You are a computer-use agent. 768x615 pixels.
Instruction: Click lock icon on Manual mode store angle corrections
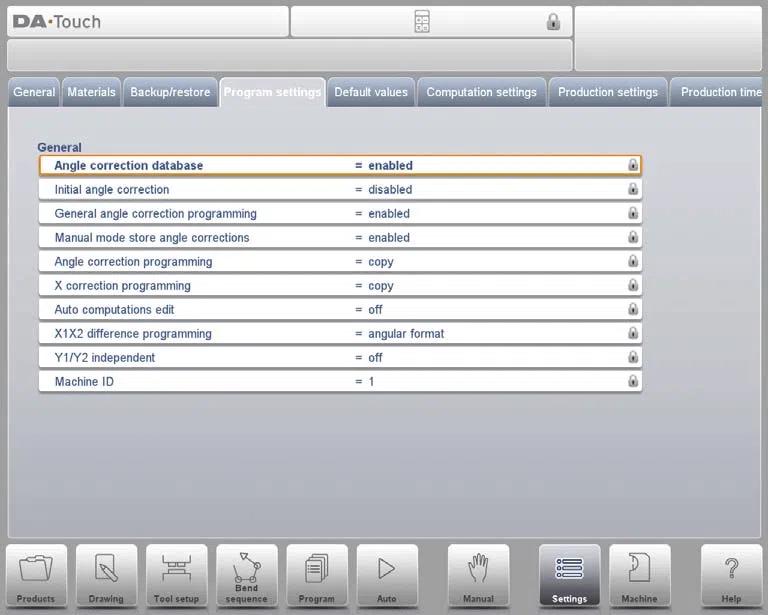pos(633,237)
